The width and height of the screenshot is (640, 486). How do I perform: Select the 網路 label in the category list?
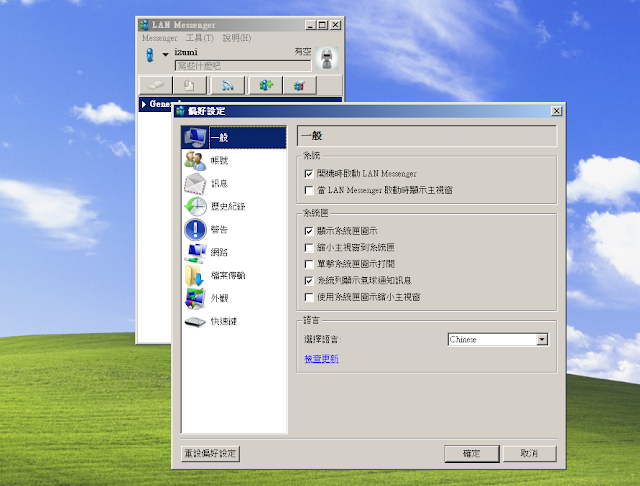click(x=219, y=252)
